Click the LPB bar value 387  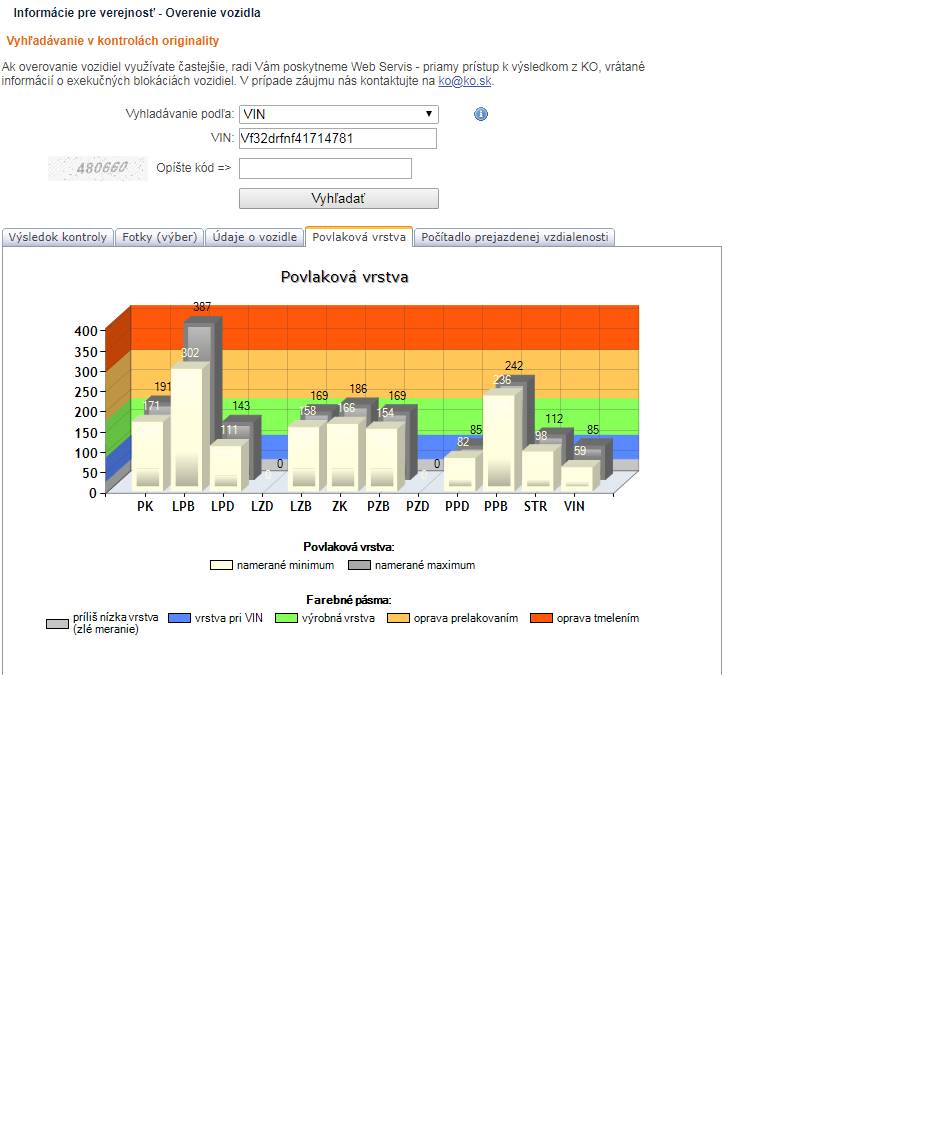(202, 307)
